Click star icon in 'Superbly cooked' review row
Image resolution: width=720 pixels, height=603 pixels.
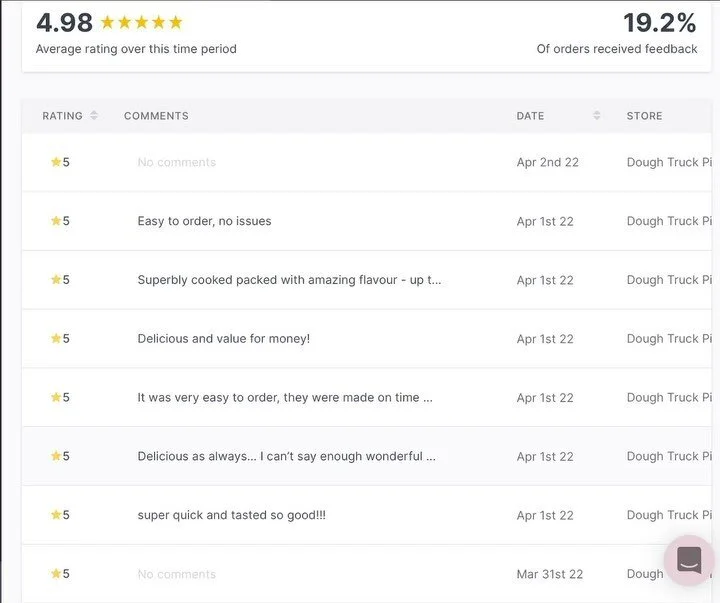(56, 280)
